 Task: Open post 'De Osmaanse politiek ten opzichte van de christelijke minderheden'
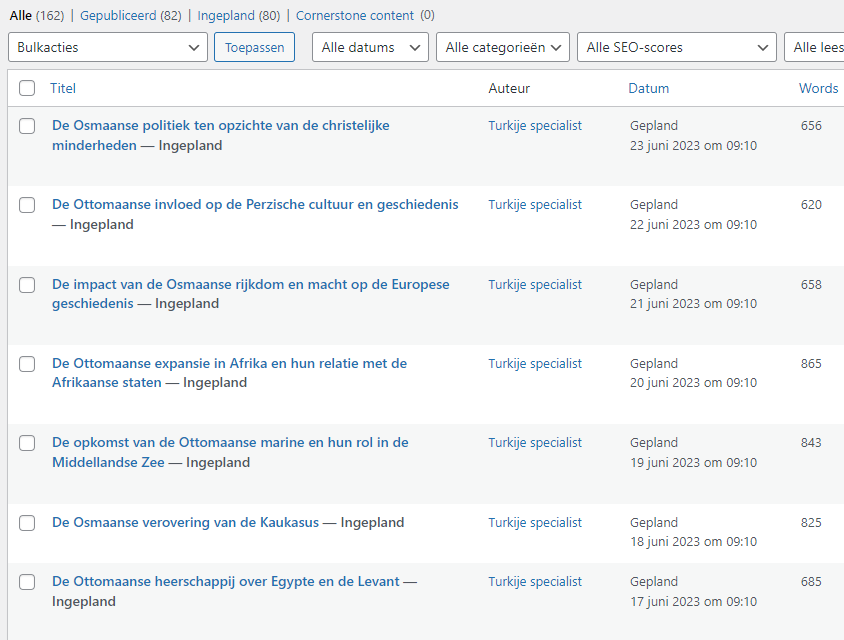click(221, 135)
